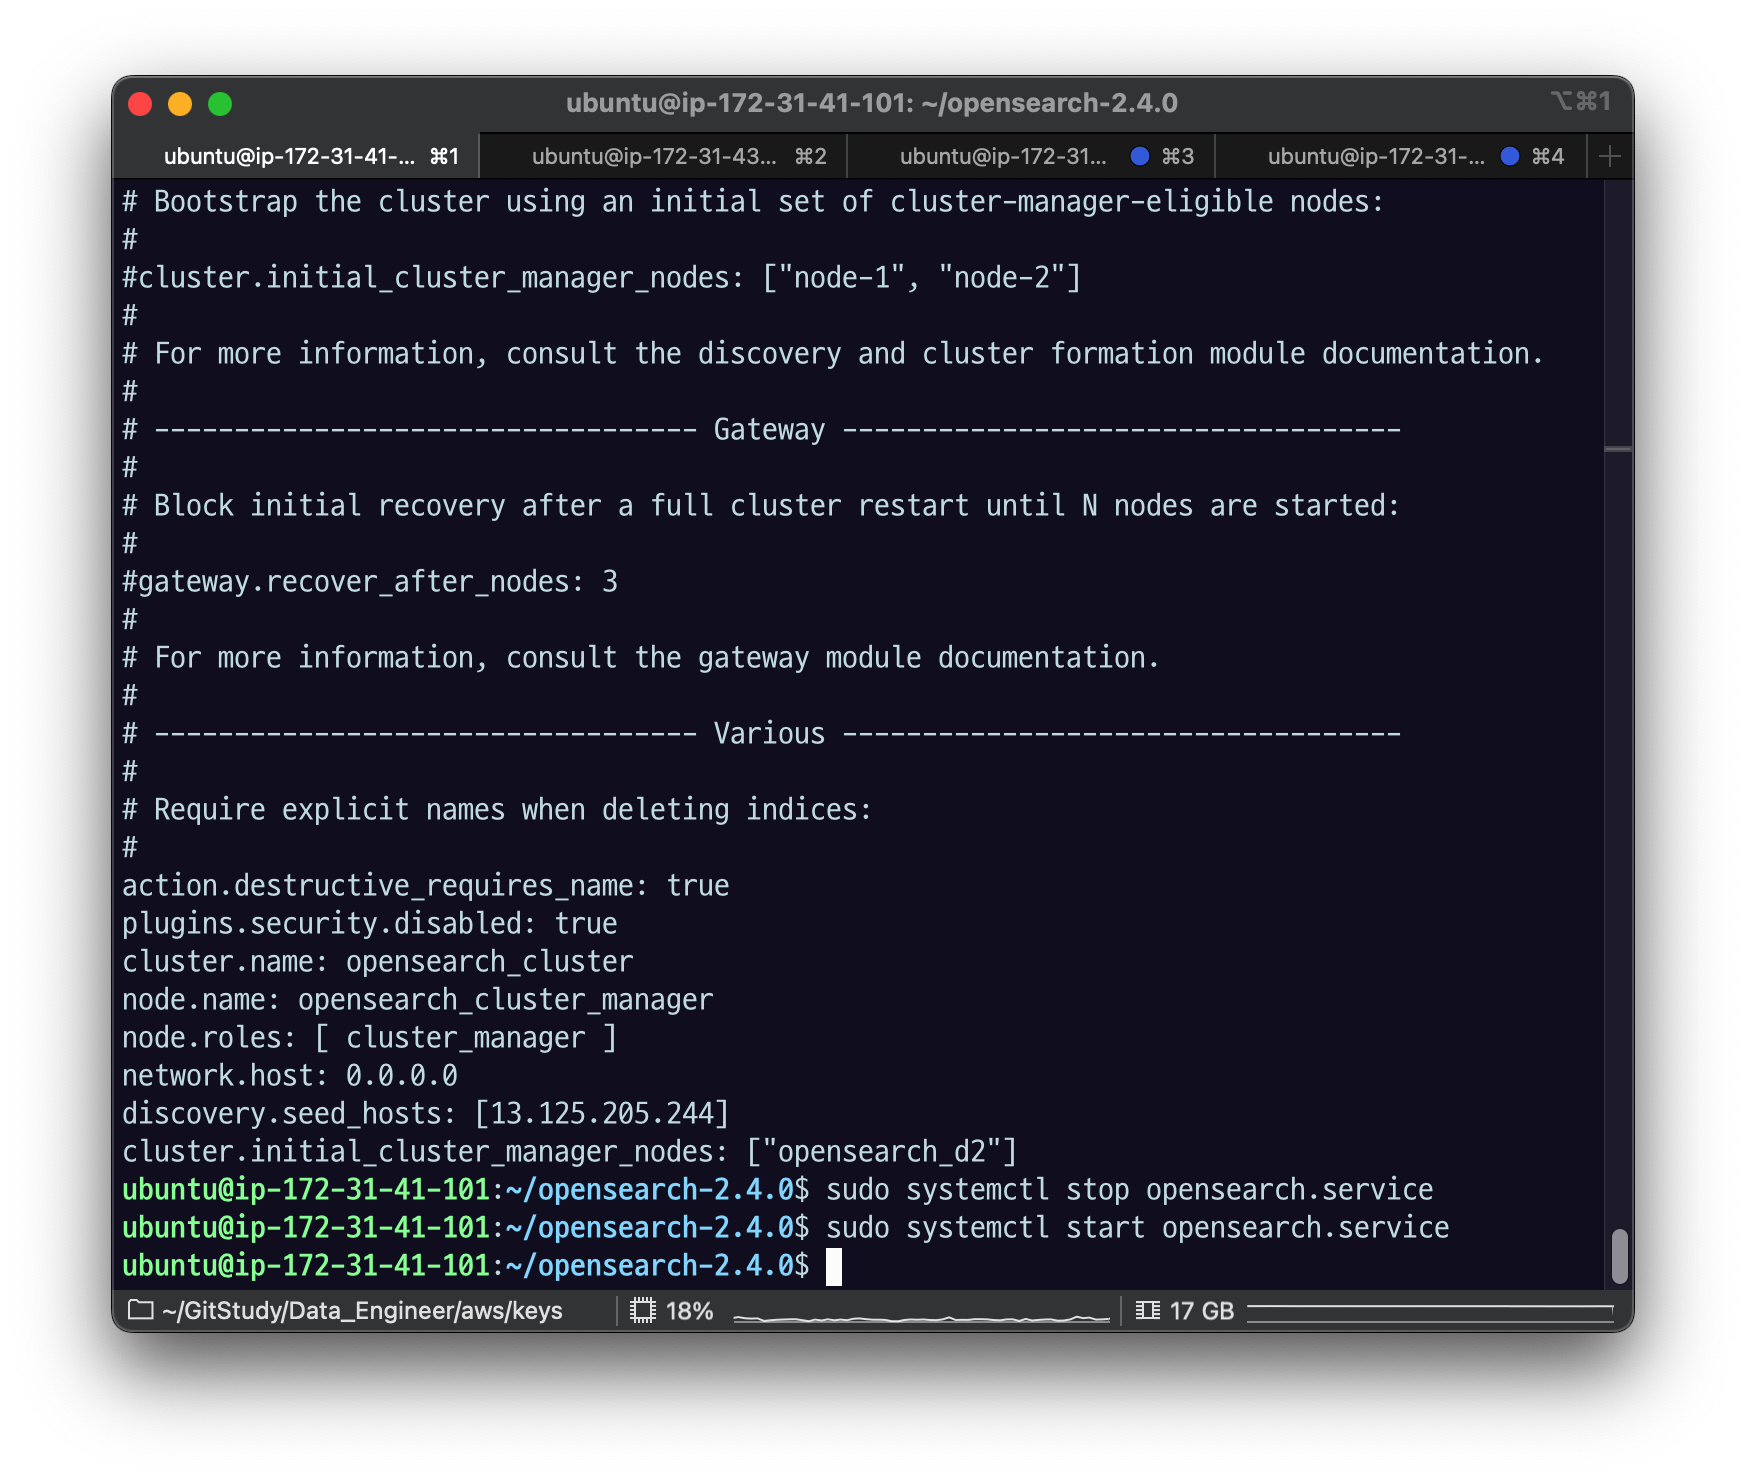Click the 18% CPU value

(x=689, y=1311)
